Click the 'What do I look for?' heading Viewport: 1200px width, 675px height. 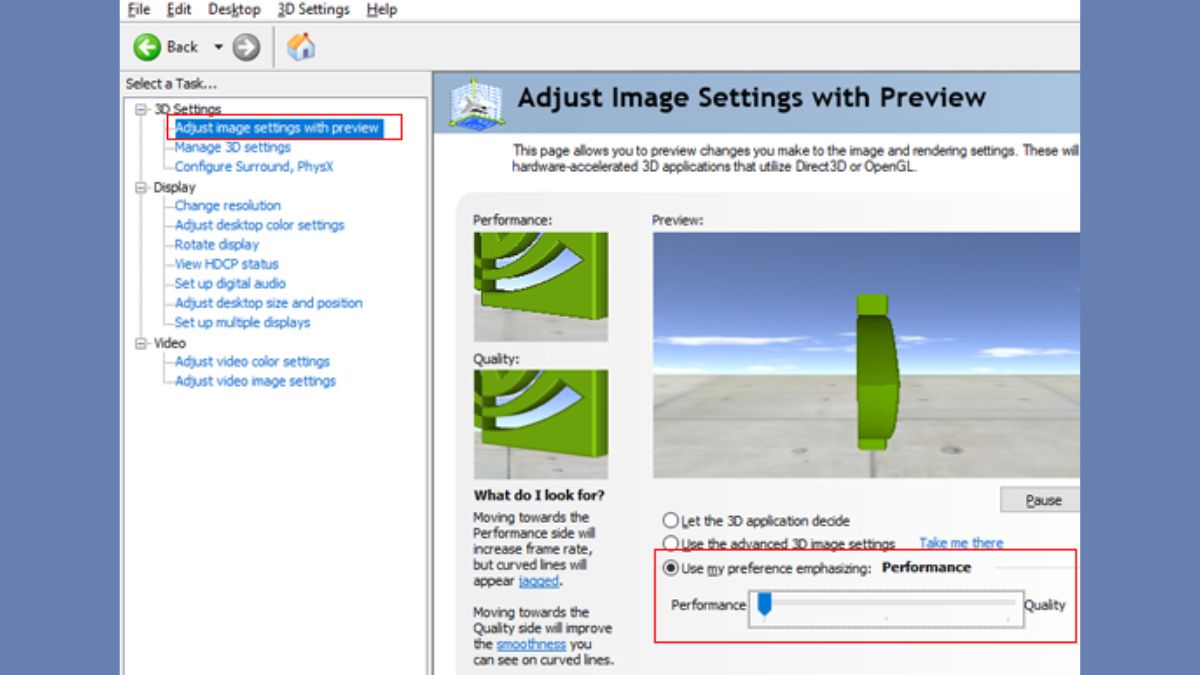coord(539,495)
